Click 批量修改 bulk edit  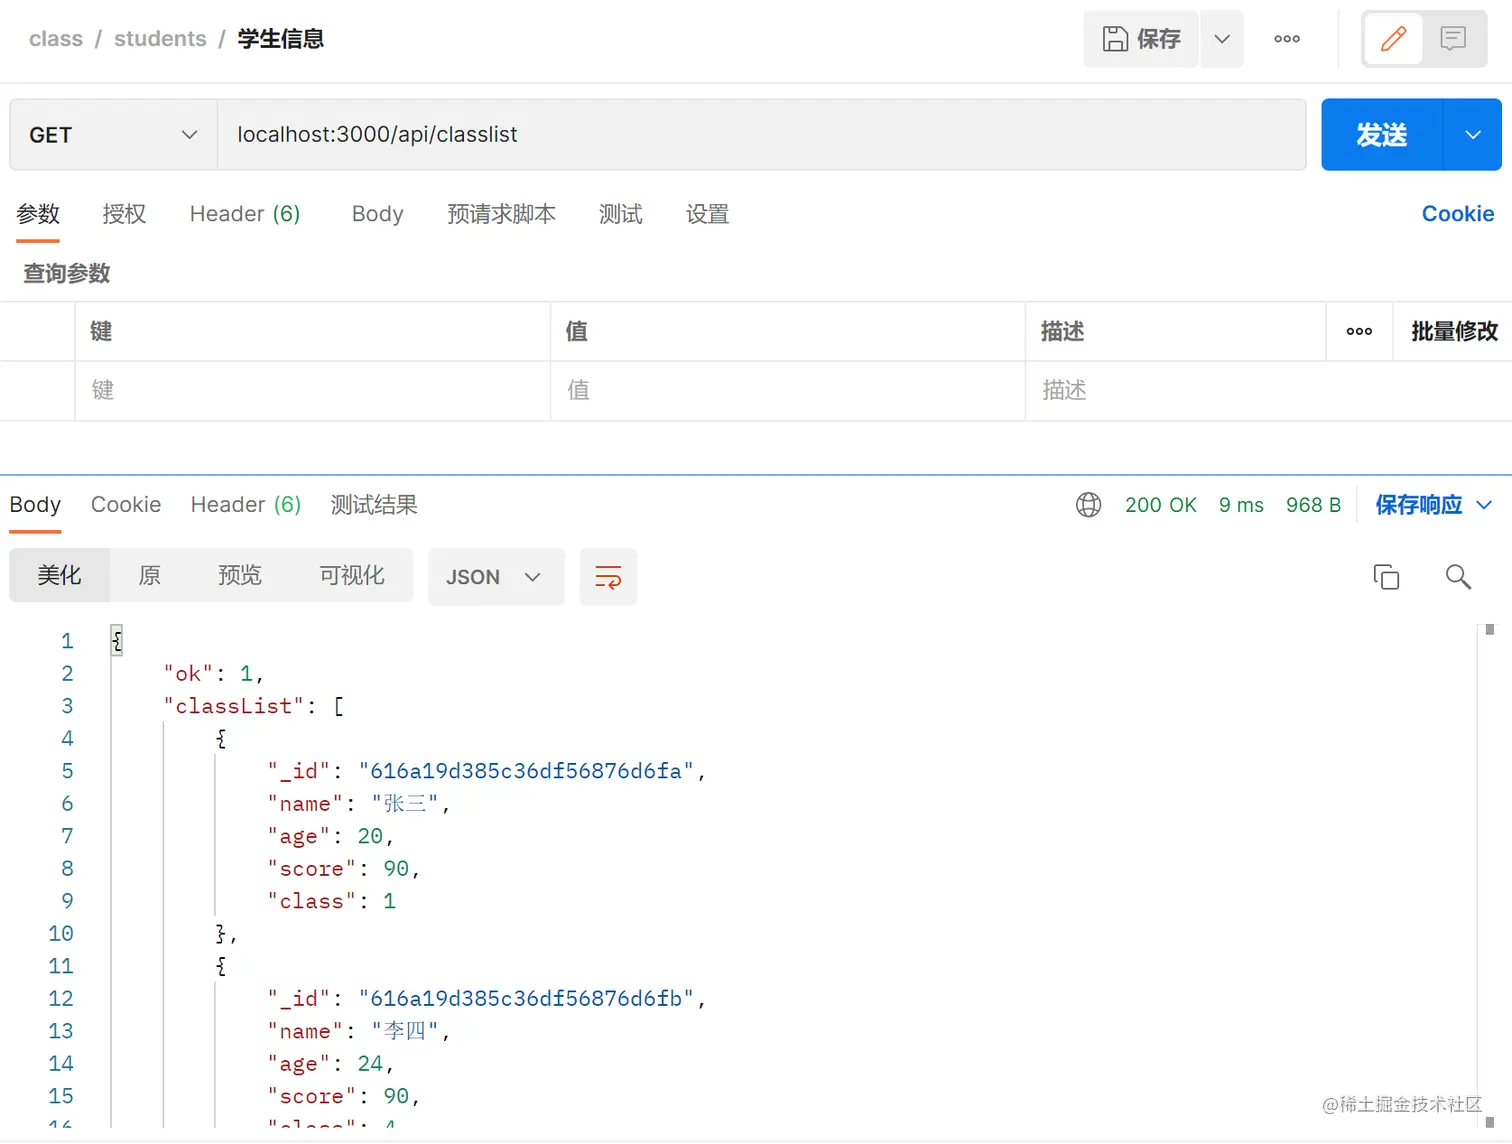pos(1454,331)
